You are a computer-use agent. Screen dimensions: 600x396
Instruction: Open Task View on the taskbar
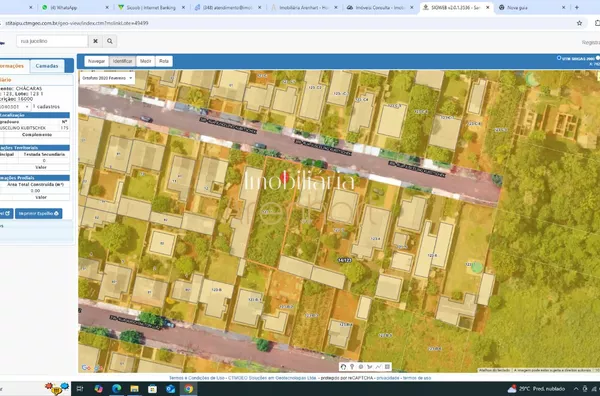point(80,389)
